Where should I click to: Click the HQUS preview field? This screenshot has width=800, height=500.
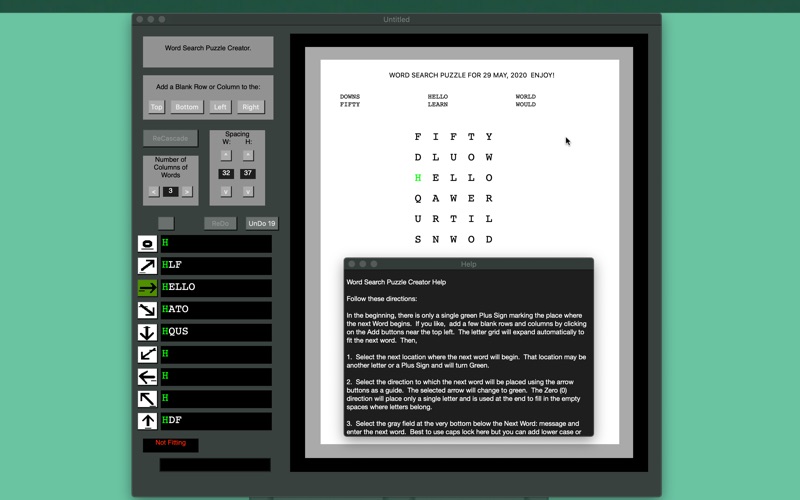[216, 332]
